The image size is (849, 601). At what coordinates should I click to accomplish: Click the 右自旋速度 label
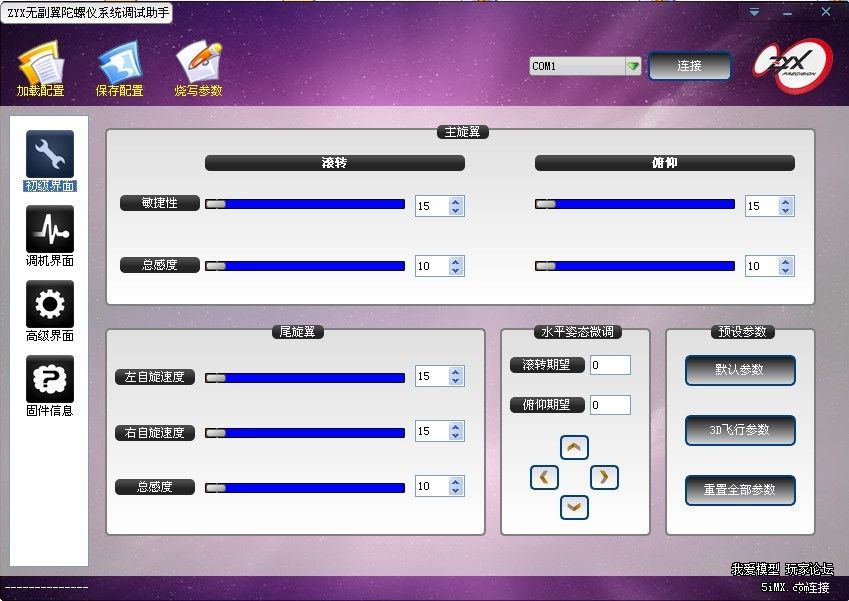click(155, 433)
